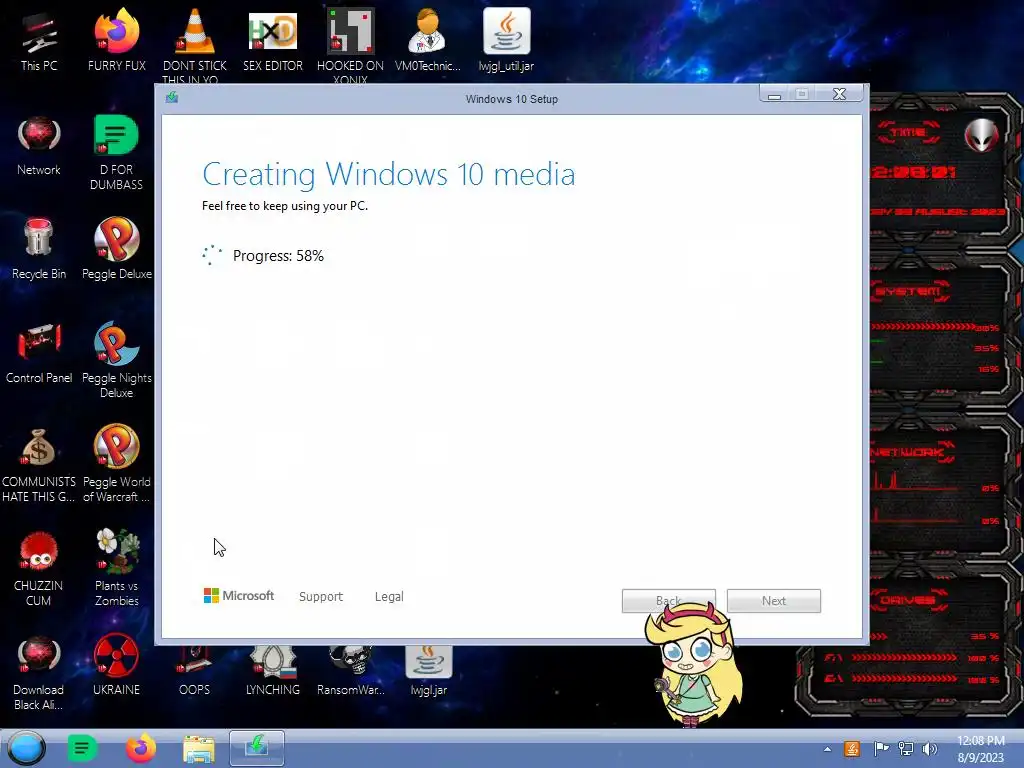
Task: Open the Network desktop icon
Action: 39,146
